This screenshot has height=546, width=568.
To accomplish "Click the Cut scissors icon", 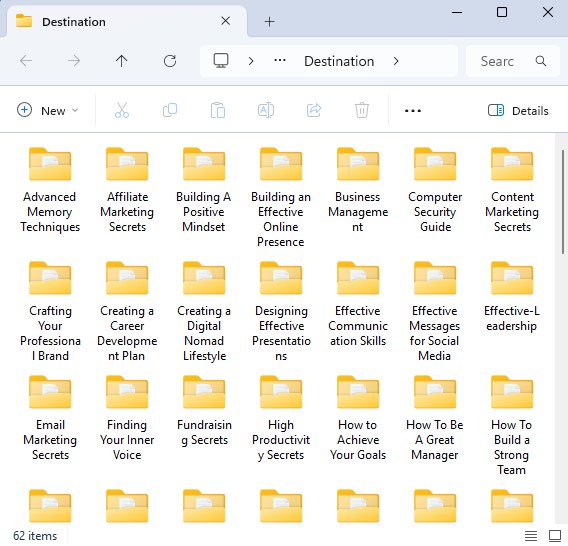I will click(x=122, y=110).
